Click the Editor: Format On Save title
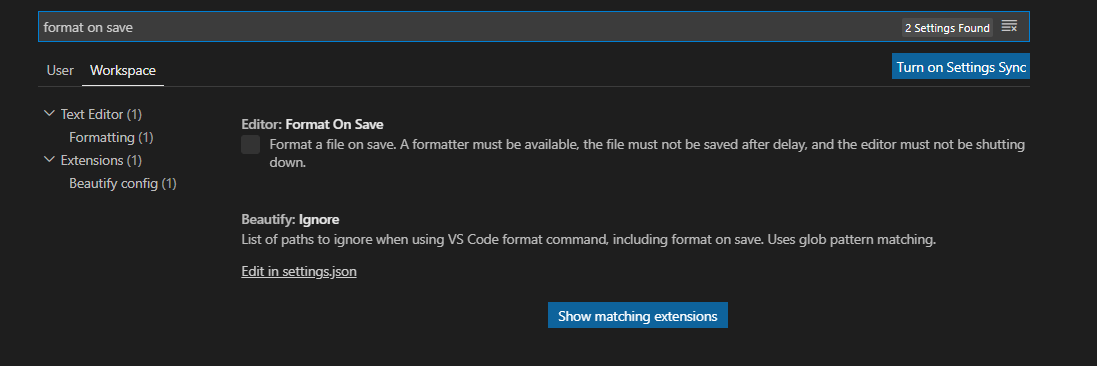The image size is (1097, 366). pos(312,124)
